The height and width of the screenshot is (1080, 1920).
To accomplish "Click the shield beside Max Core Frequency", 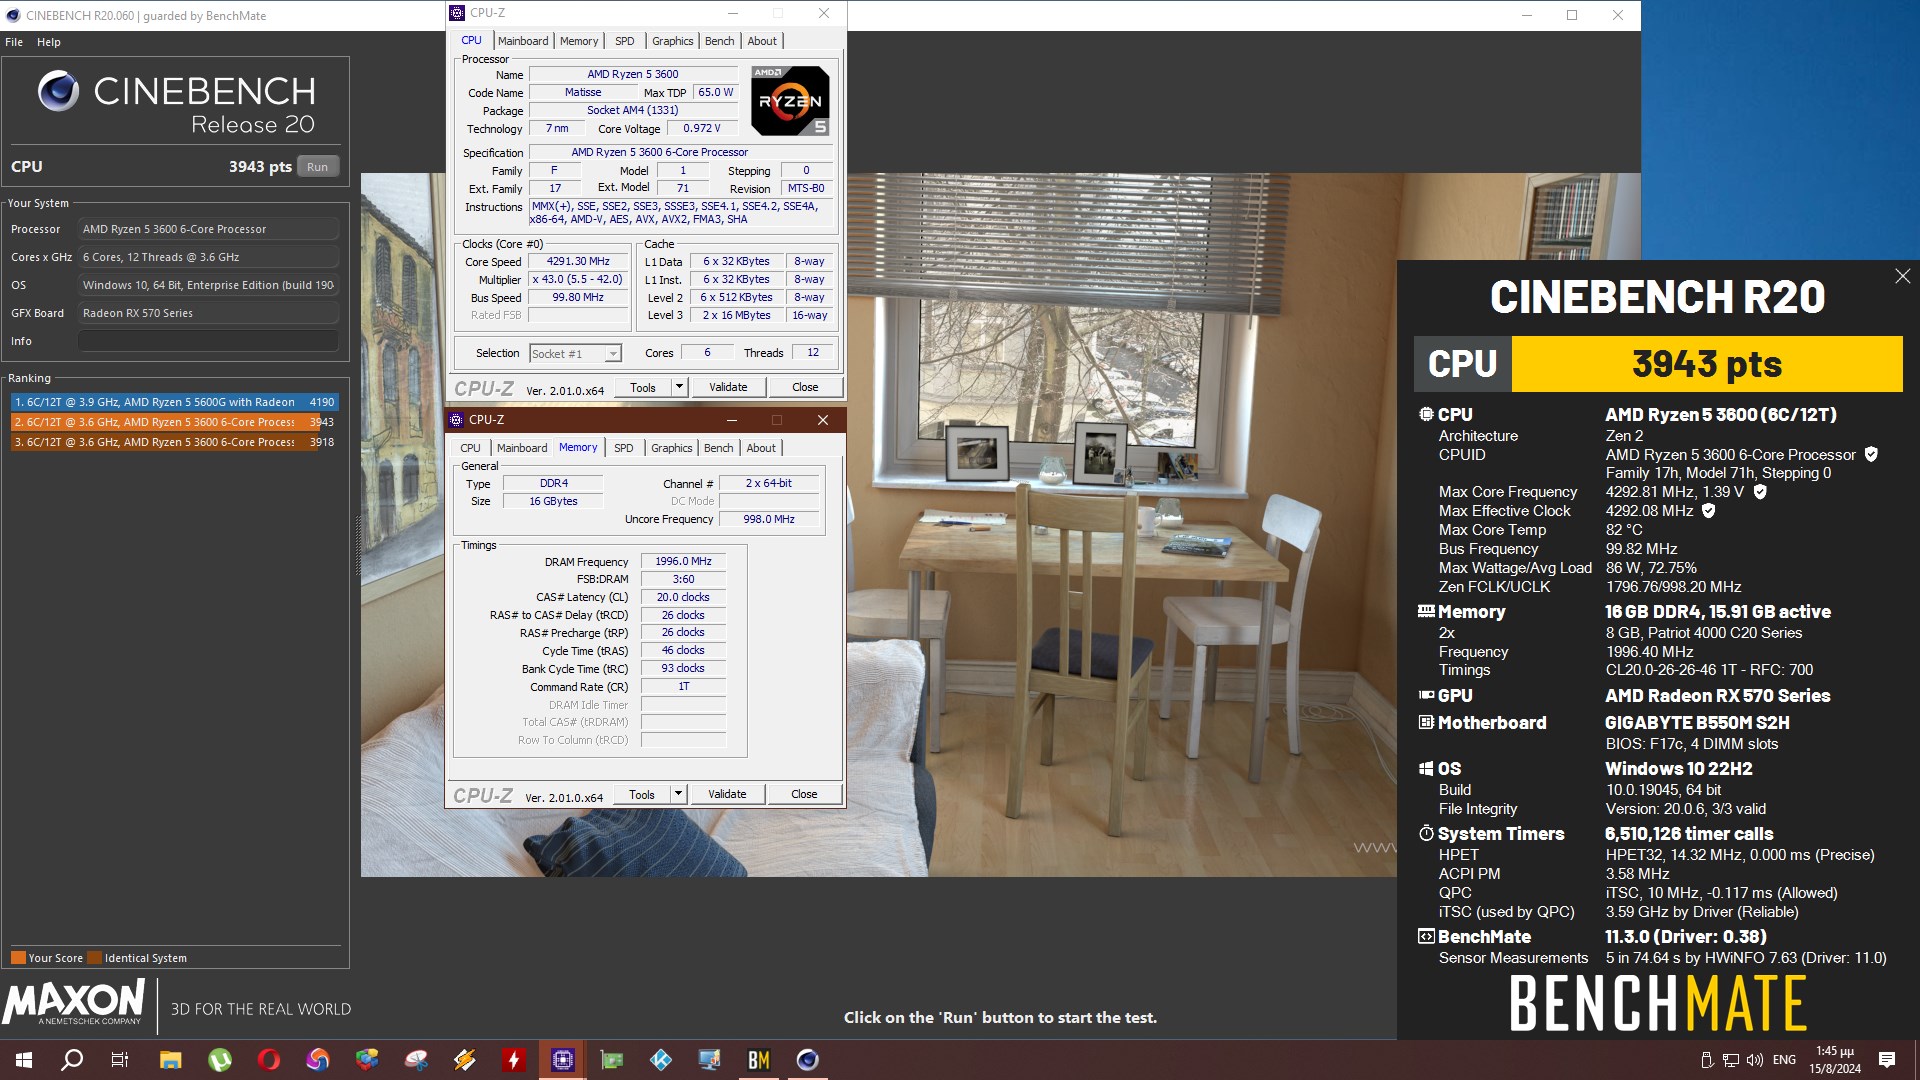I will 1760,491.
